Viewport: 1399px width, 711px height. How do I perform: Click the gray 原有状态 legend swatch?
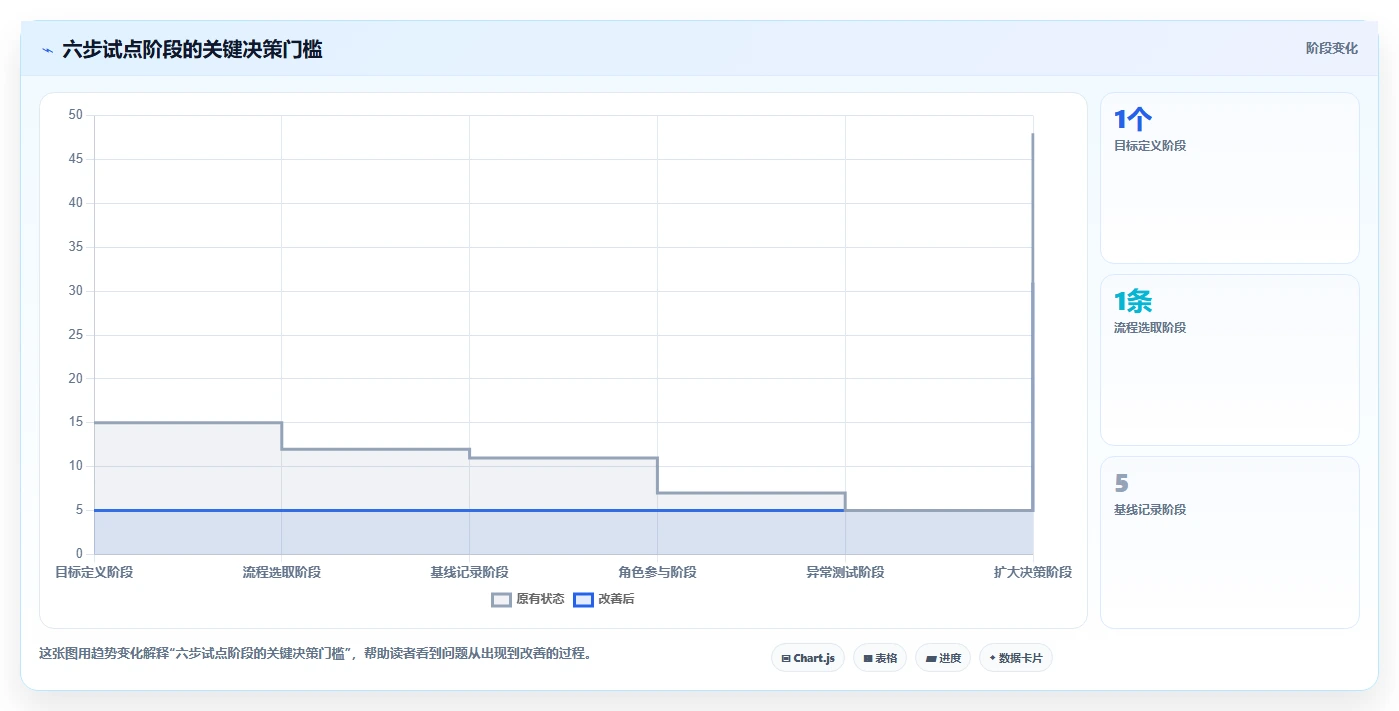tap(501, 599)
